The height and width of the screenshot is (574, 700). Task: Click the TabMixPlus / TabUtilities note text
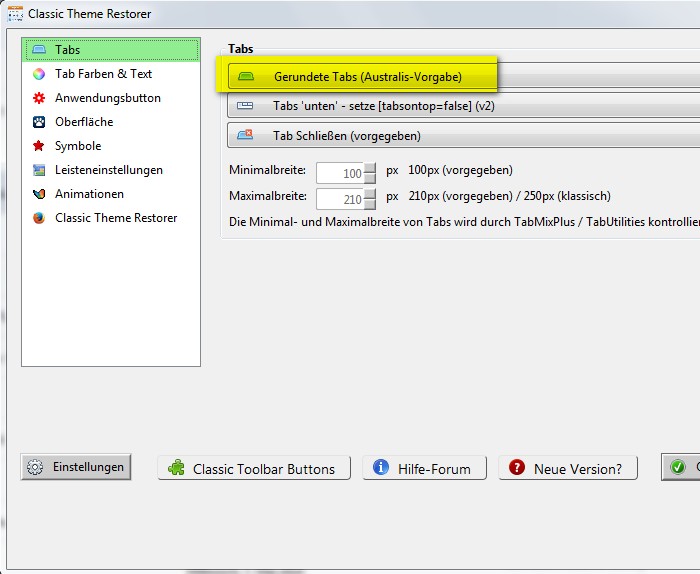click(464, 222)
